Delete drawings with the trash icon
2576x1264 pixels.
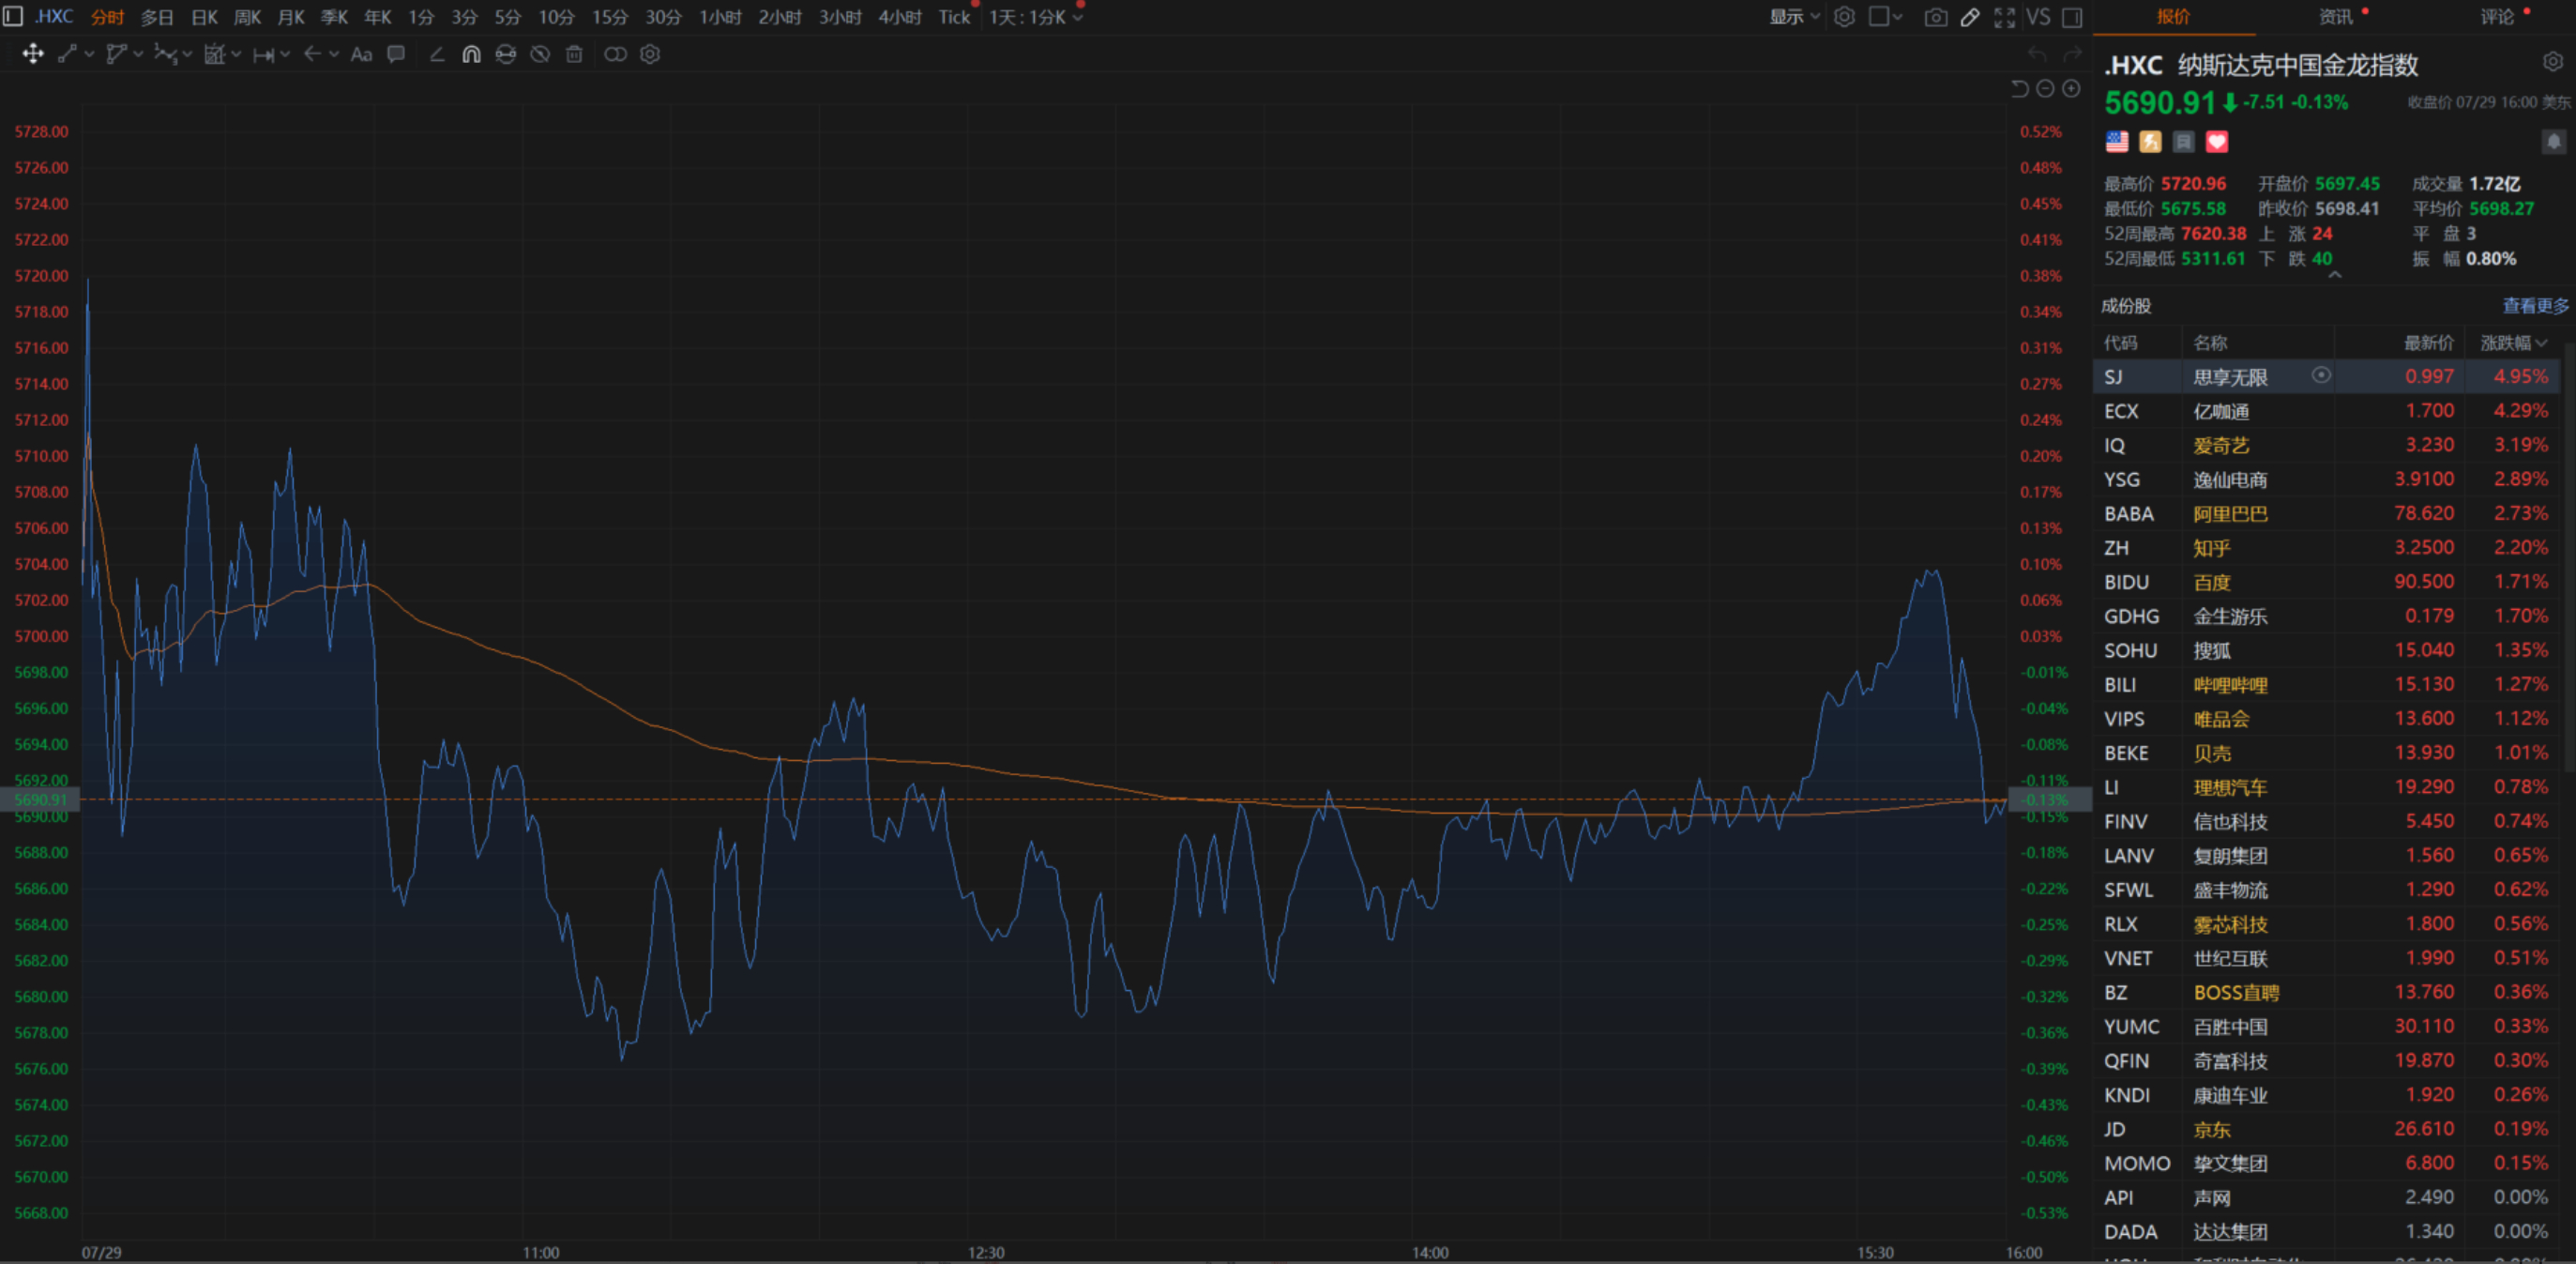[574, 54]
